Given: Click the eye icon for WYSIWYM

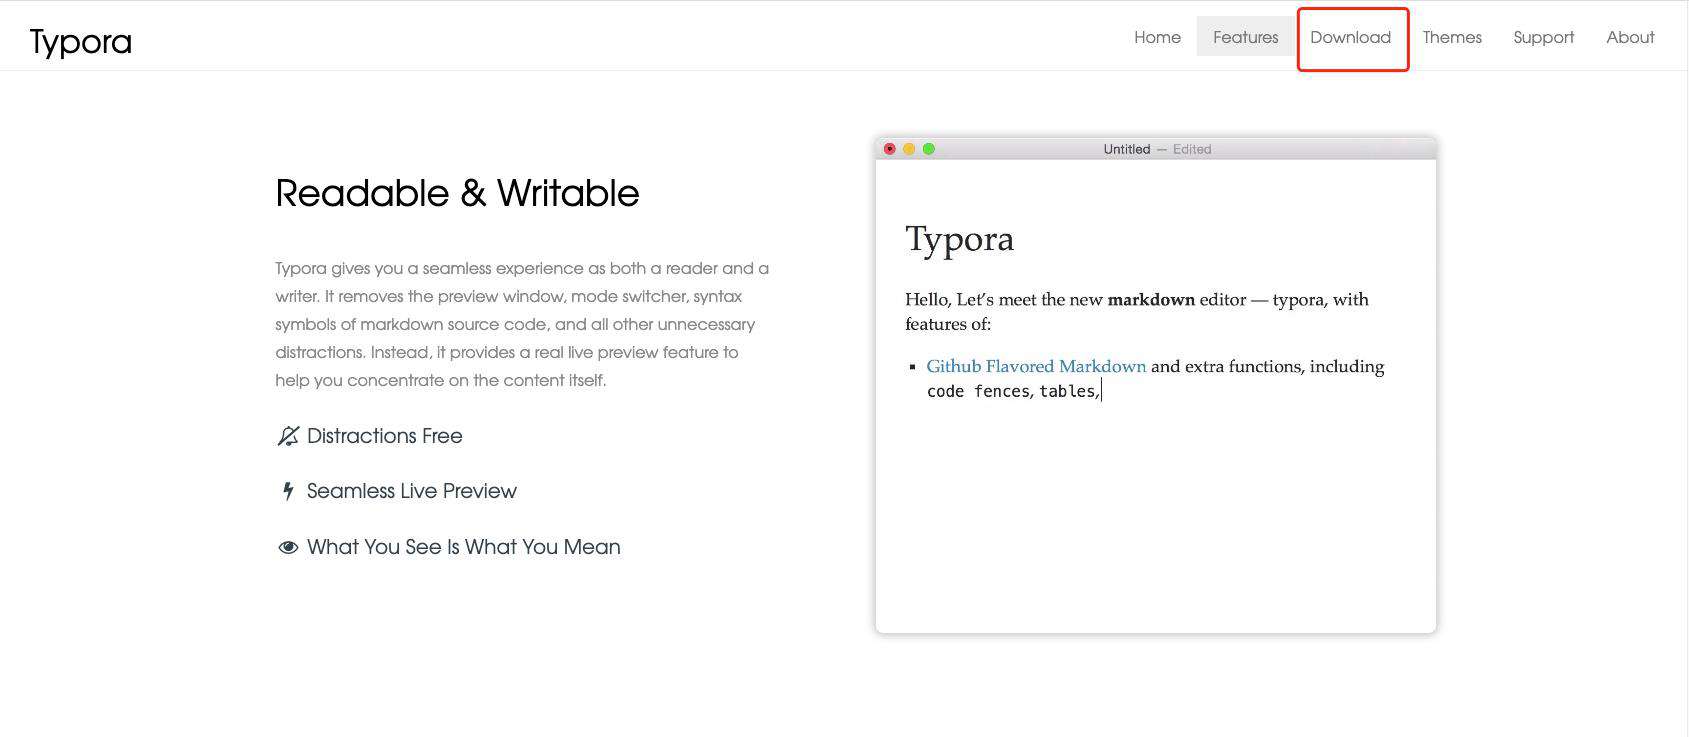Looking at the screenshot, I should coord(288,547).
